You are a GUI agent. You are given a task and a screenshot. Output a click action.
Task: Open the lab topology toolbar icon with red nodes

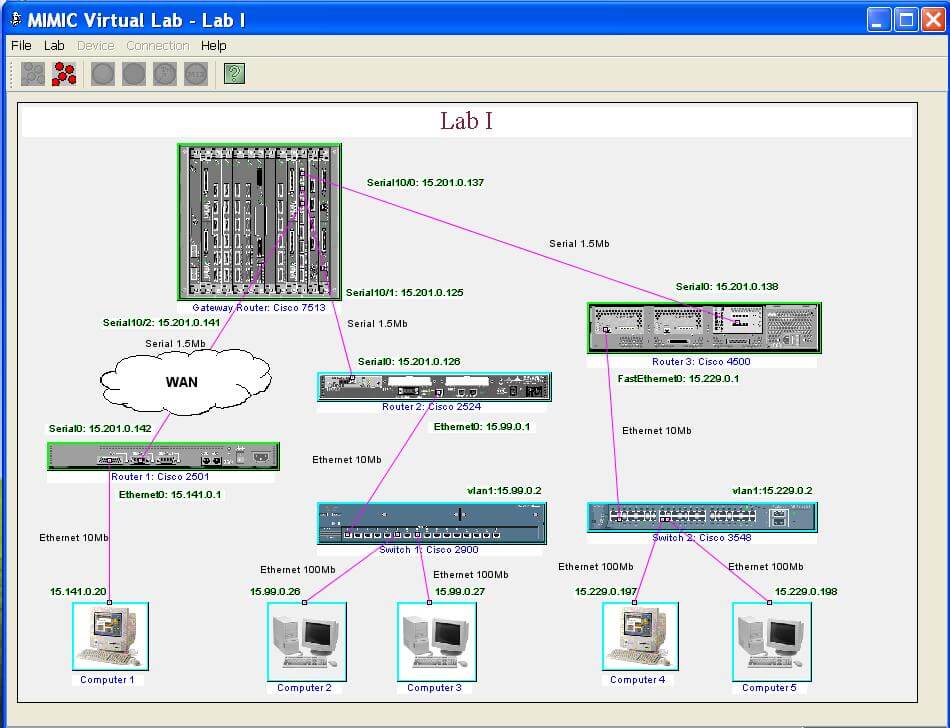tap(64, 73)
